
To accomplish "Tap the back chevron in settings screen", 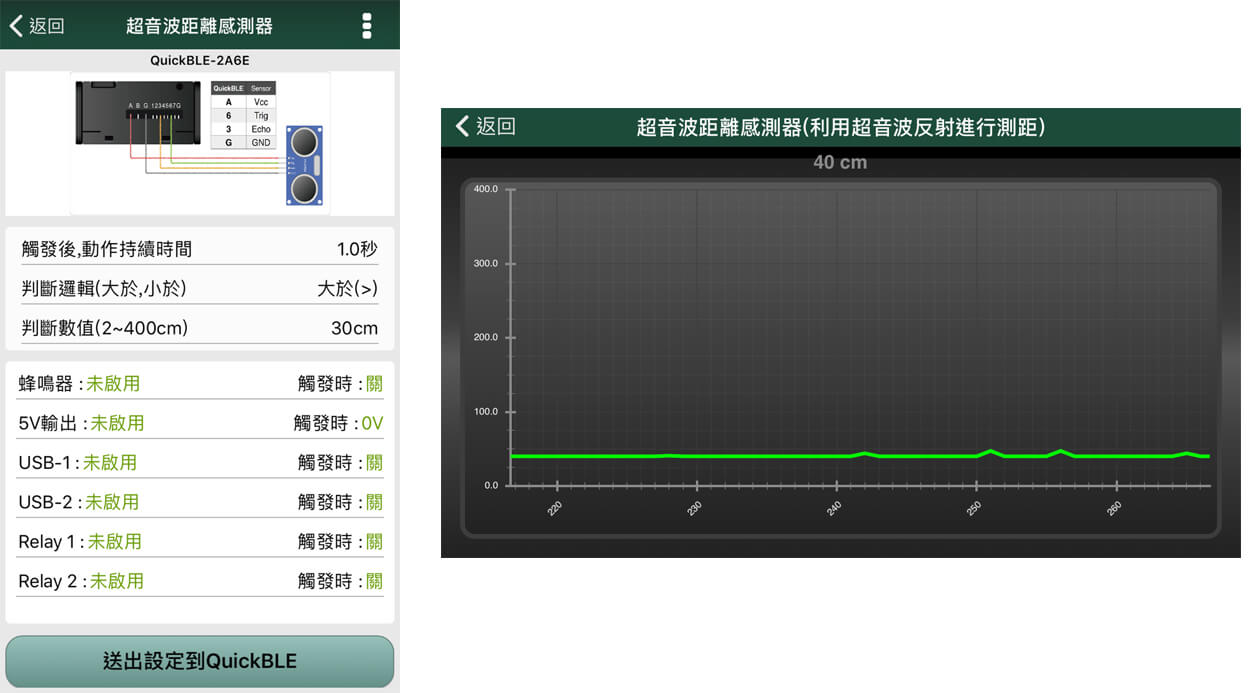I will pos(17,26).
